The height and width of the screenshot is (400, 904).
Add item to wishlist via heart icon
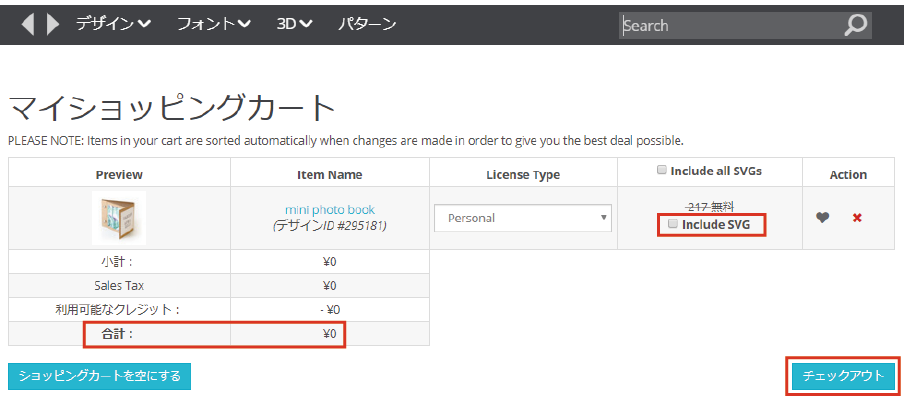822,217
